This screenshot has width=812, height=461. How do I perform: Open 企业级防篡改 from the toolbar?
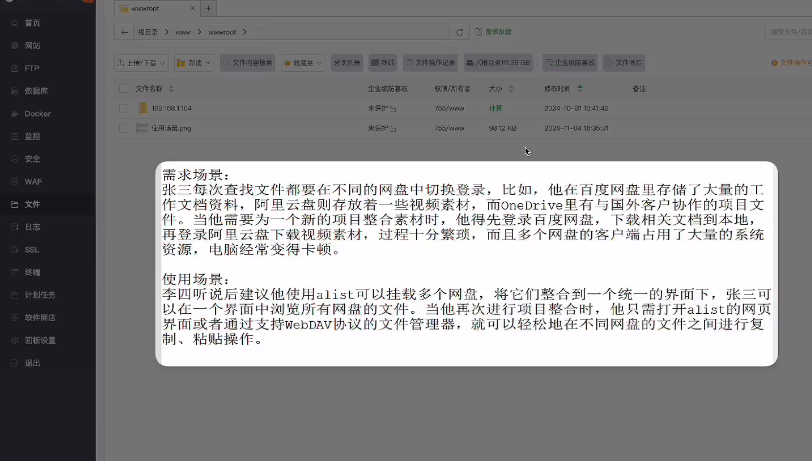[x=570, y=63]
